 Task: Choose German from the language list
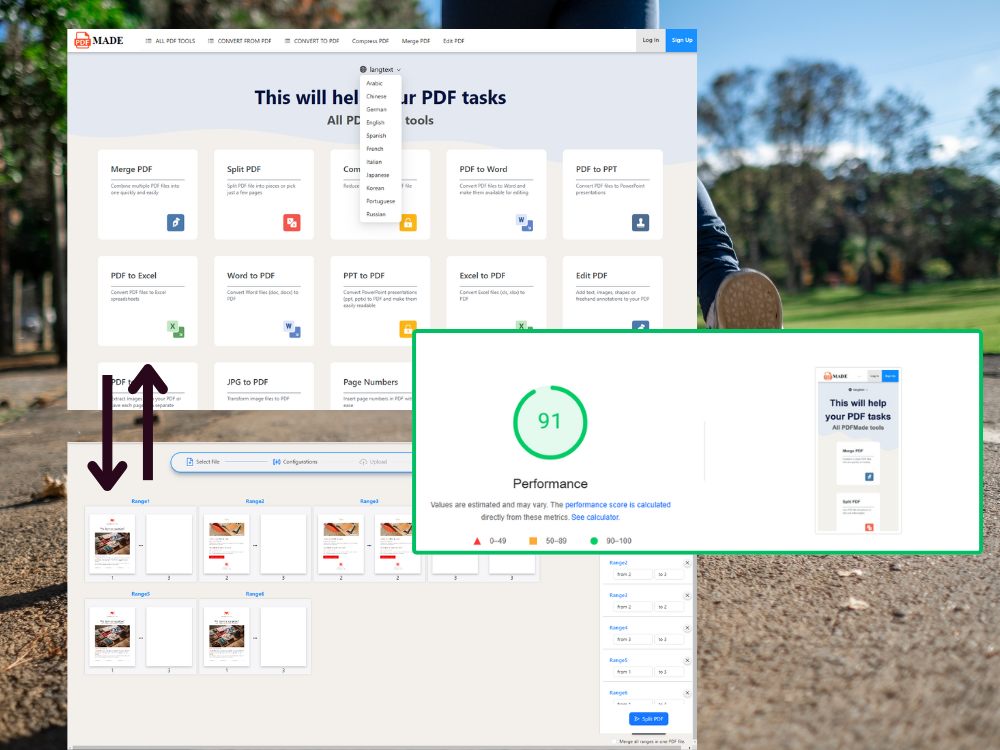pyautogui.click(x=376, y=110)
